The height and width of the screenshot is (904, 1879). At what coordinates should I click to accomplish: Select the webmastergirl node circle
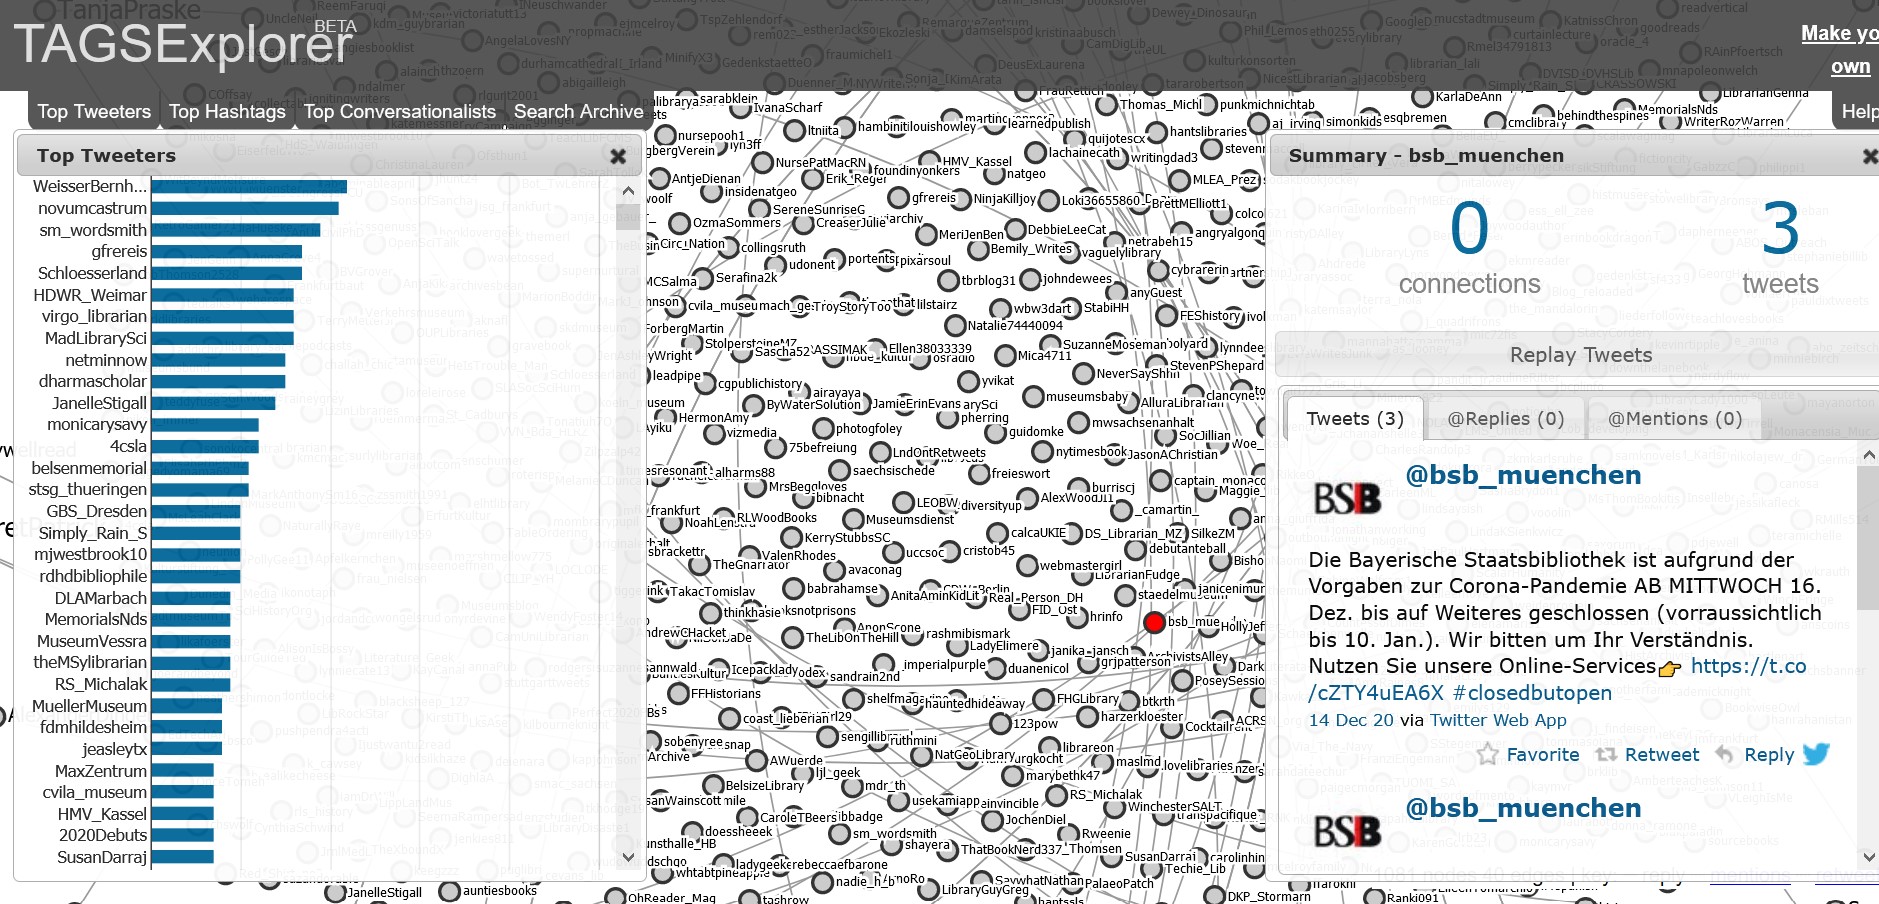click(1026, 565)
